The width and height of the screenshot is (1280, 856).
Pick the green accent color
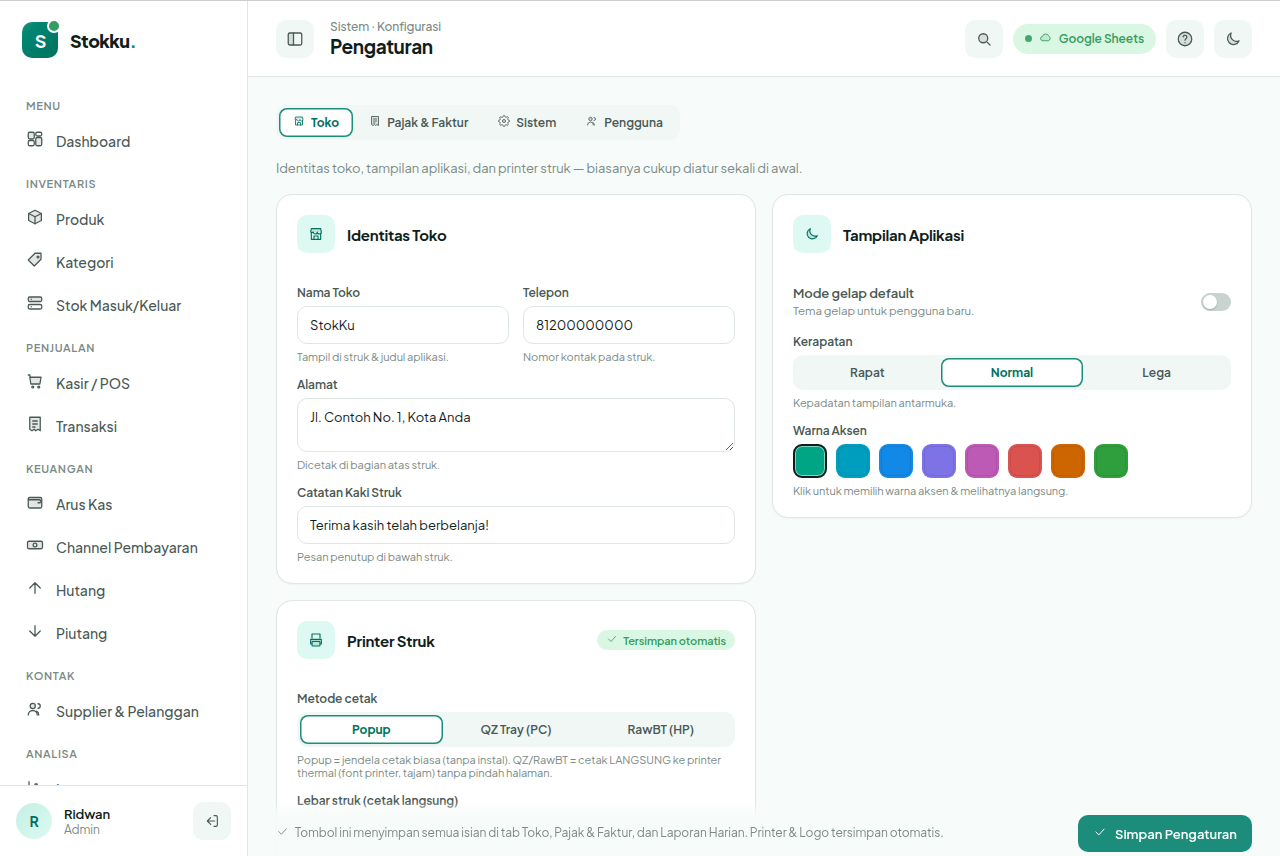(x=1111, y=461)
